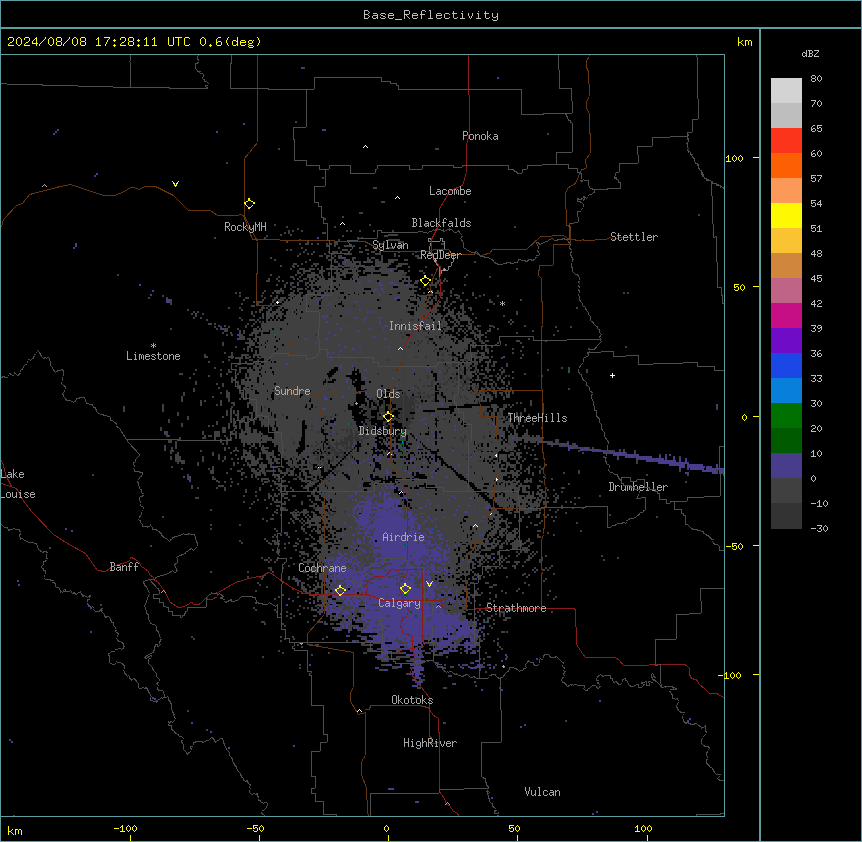Select the 54 dBZ yellow color swatch
This screenshot has height=842, width=862.
pos(786,215)
